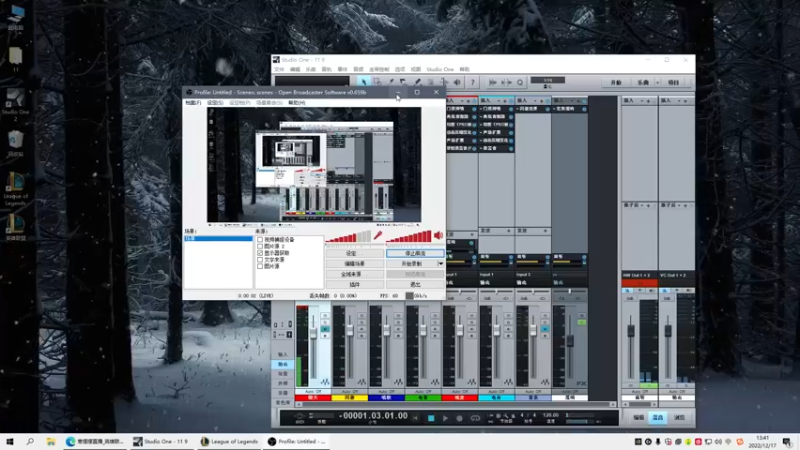This screenshot has width=800, height=450.
Task: Select the Listen speaker tool in Studio One
Action: point(457,82)
